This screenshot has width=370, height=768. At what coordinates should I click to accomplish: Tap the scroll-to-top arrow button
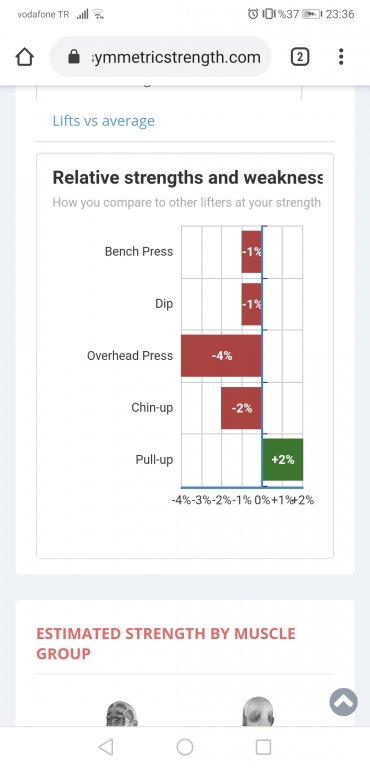pos(344,702)
